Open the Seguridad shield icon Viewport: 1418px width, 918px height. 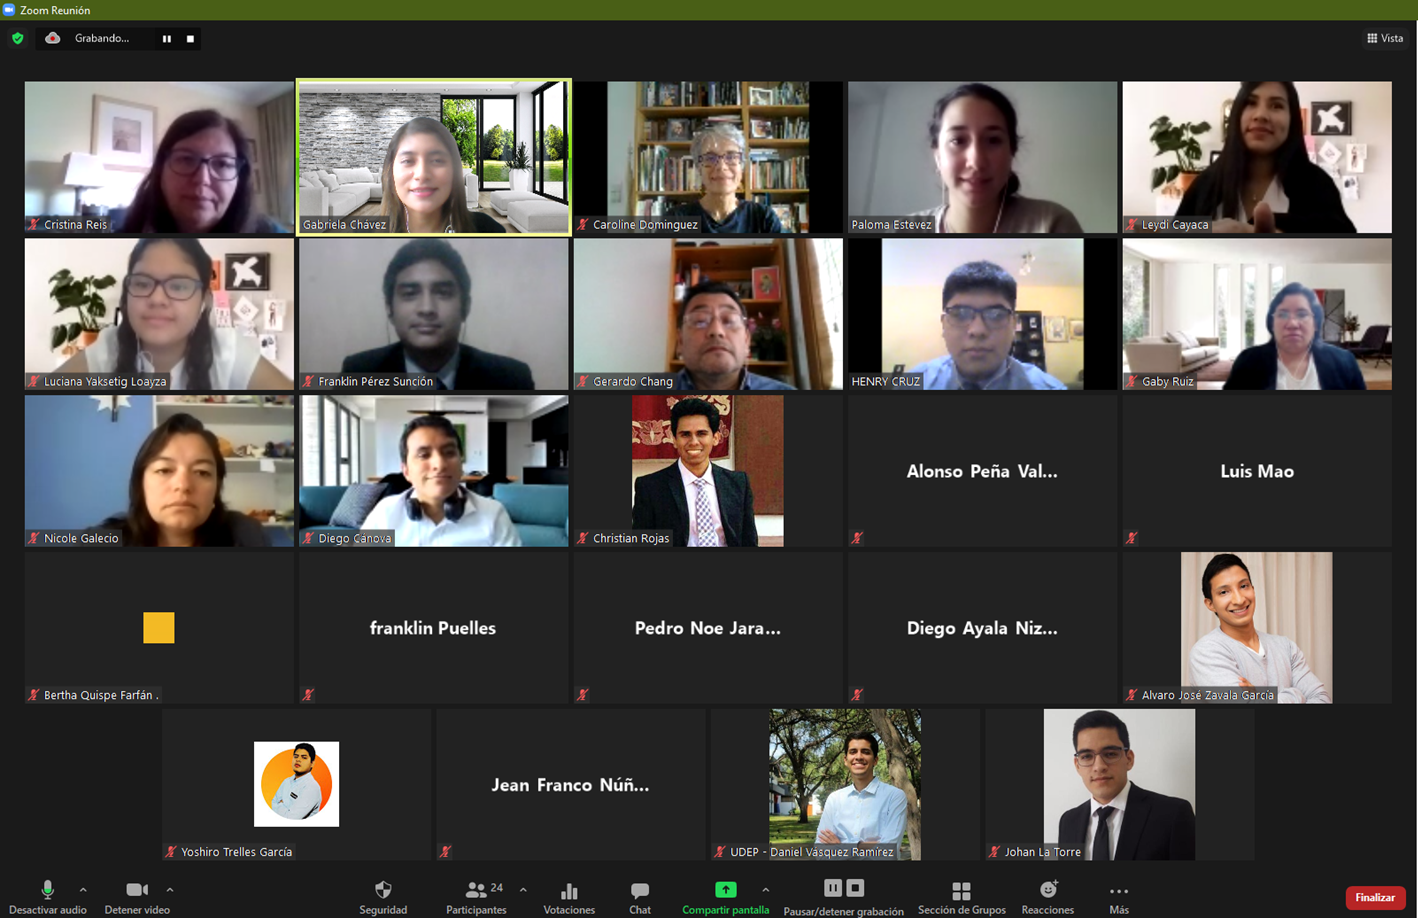[x=383, y=890]
